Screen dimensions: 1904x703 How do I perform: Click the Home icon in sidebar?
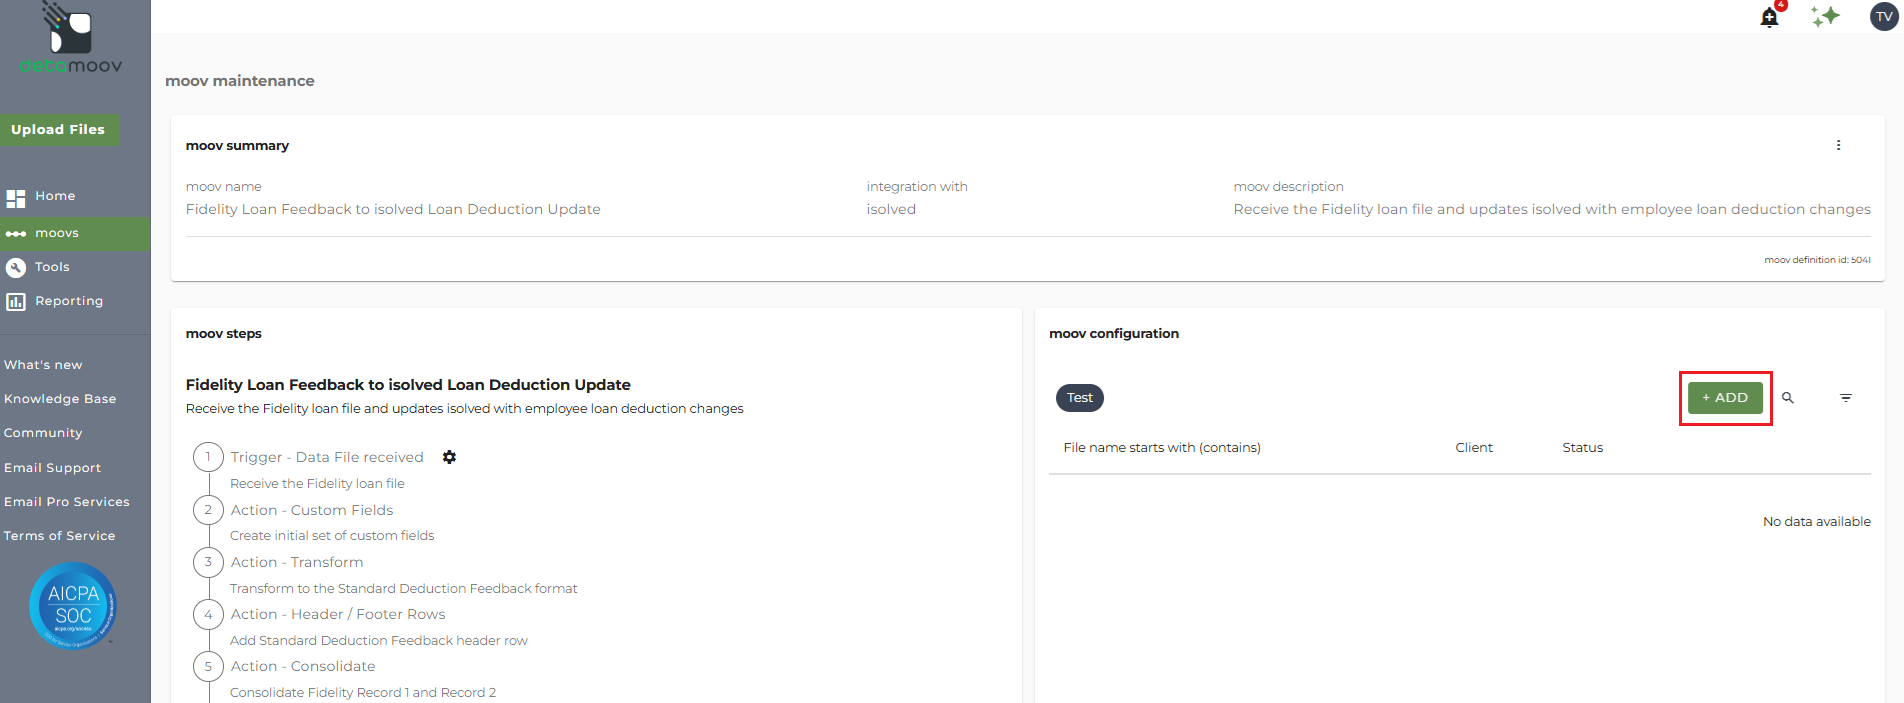pyautogui.click(x=16, y=198)
